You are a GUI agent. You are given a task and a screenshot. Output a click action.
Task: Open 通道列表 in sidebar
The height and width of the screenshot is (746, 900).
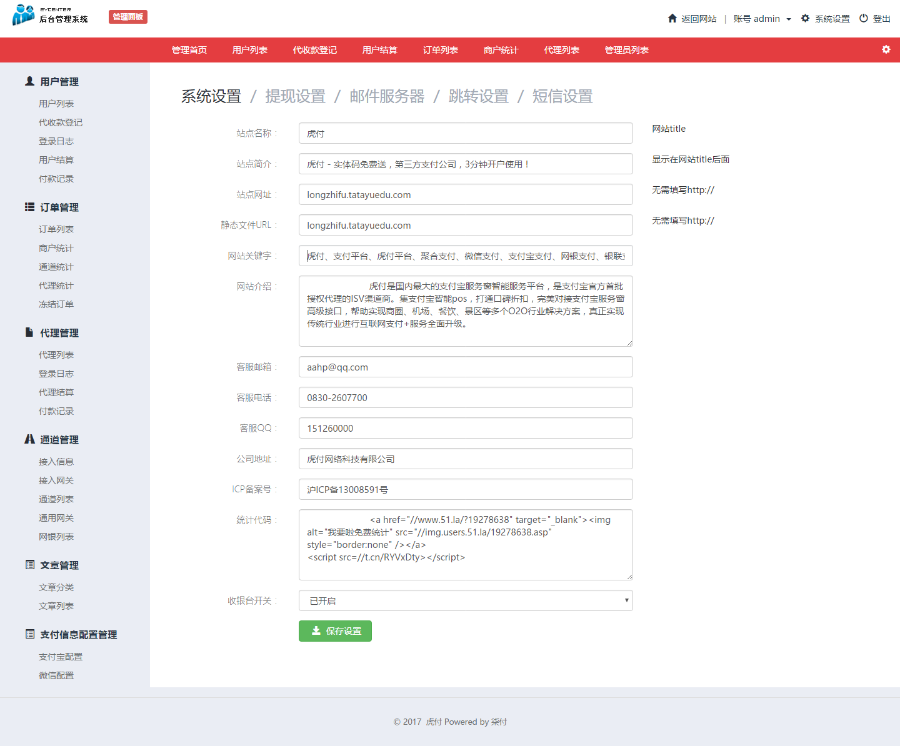[x=56, y=499]
